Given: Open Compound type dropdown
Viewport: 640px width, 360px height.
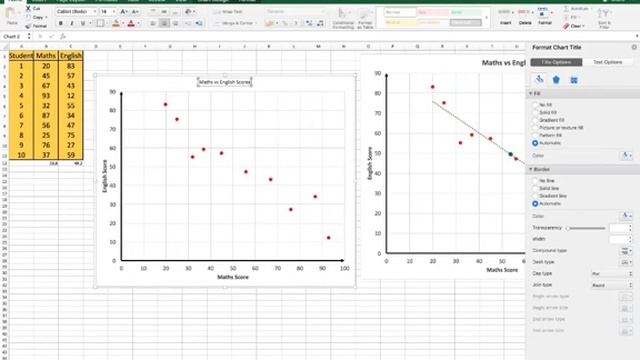Looking at the screenshot, I should [x=626, y=251].
